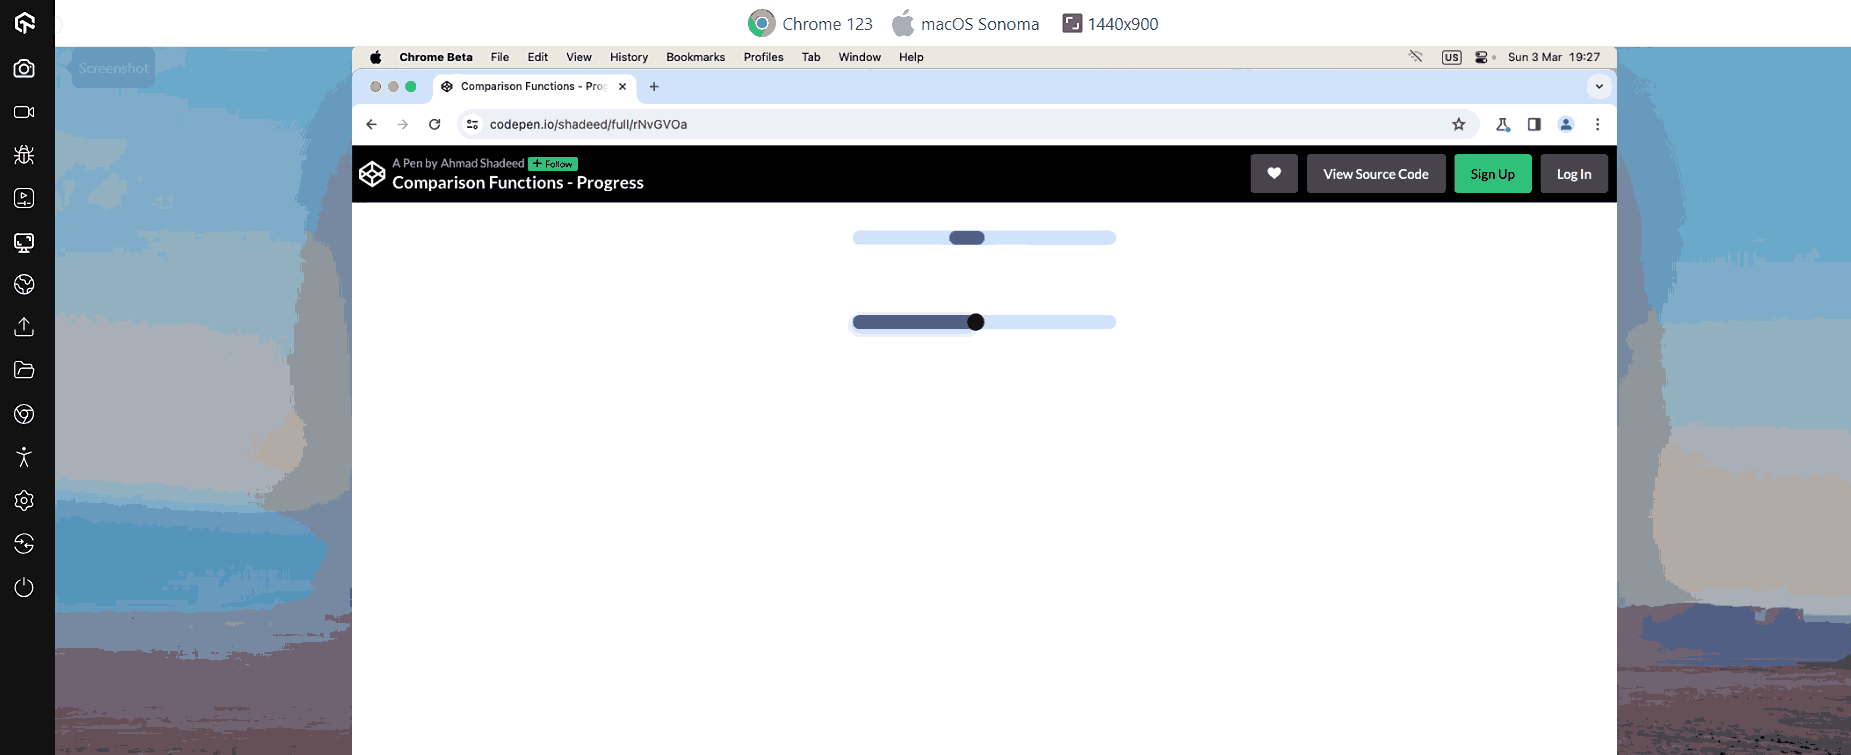
Task: Open the Help menu
Action: 911,57
